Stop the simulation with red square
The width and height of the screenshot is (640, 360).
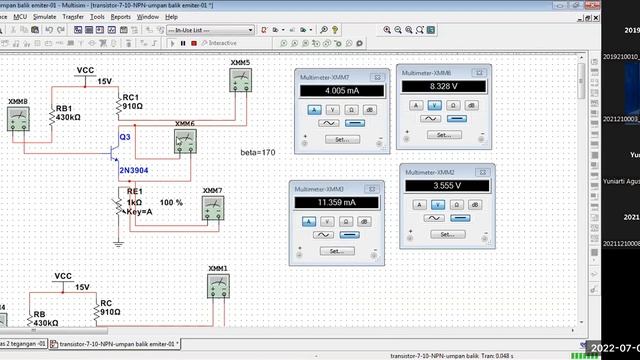coord(194,43)
